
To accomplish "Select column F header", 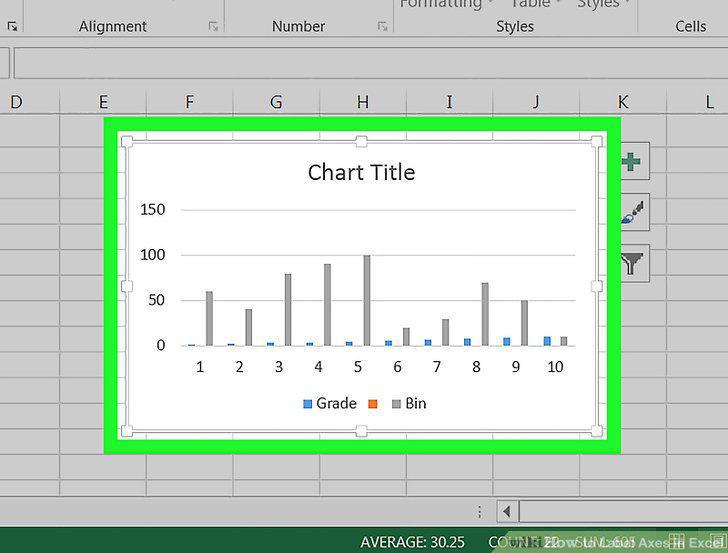I will click(189, 102).
